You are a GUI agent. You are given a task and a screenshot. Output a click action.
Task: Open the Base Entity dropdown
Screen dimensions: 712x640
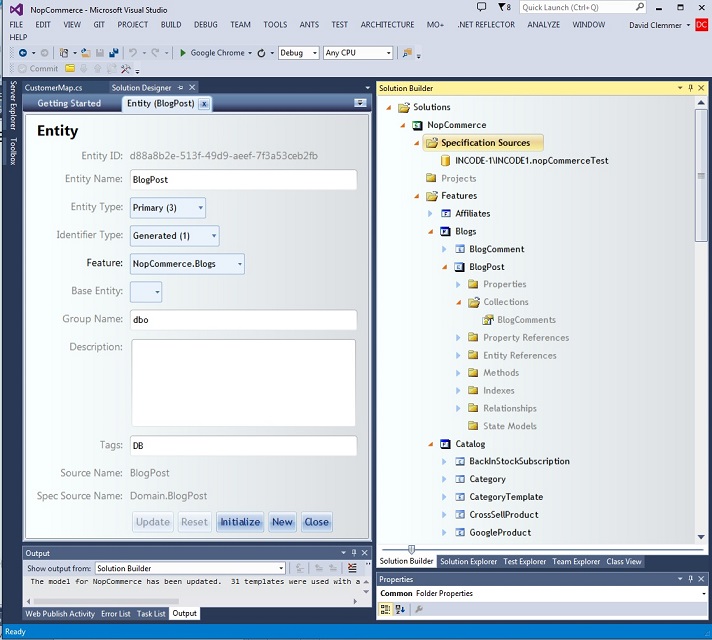coord(157,292)
